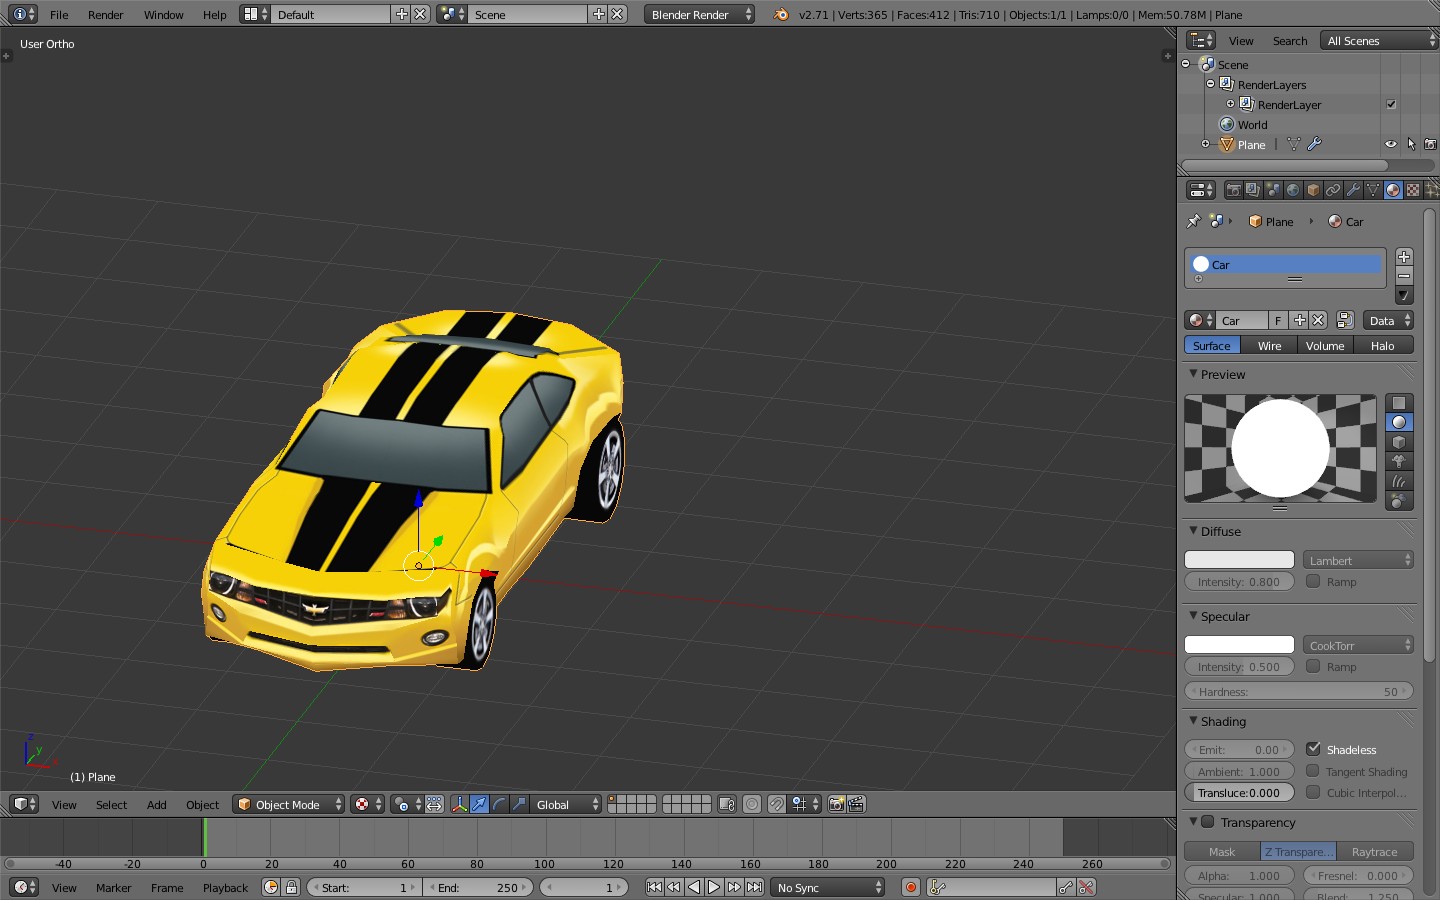Enable the rotate manipulator icon in 3D header
1440x900 pixels.
pyautogui.click(x=499, y=804)
